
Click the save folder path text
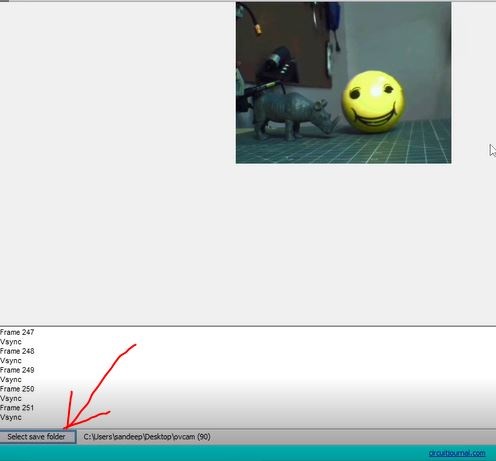pos(147,437)
